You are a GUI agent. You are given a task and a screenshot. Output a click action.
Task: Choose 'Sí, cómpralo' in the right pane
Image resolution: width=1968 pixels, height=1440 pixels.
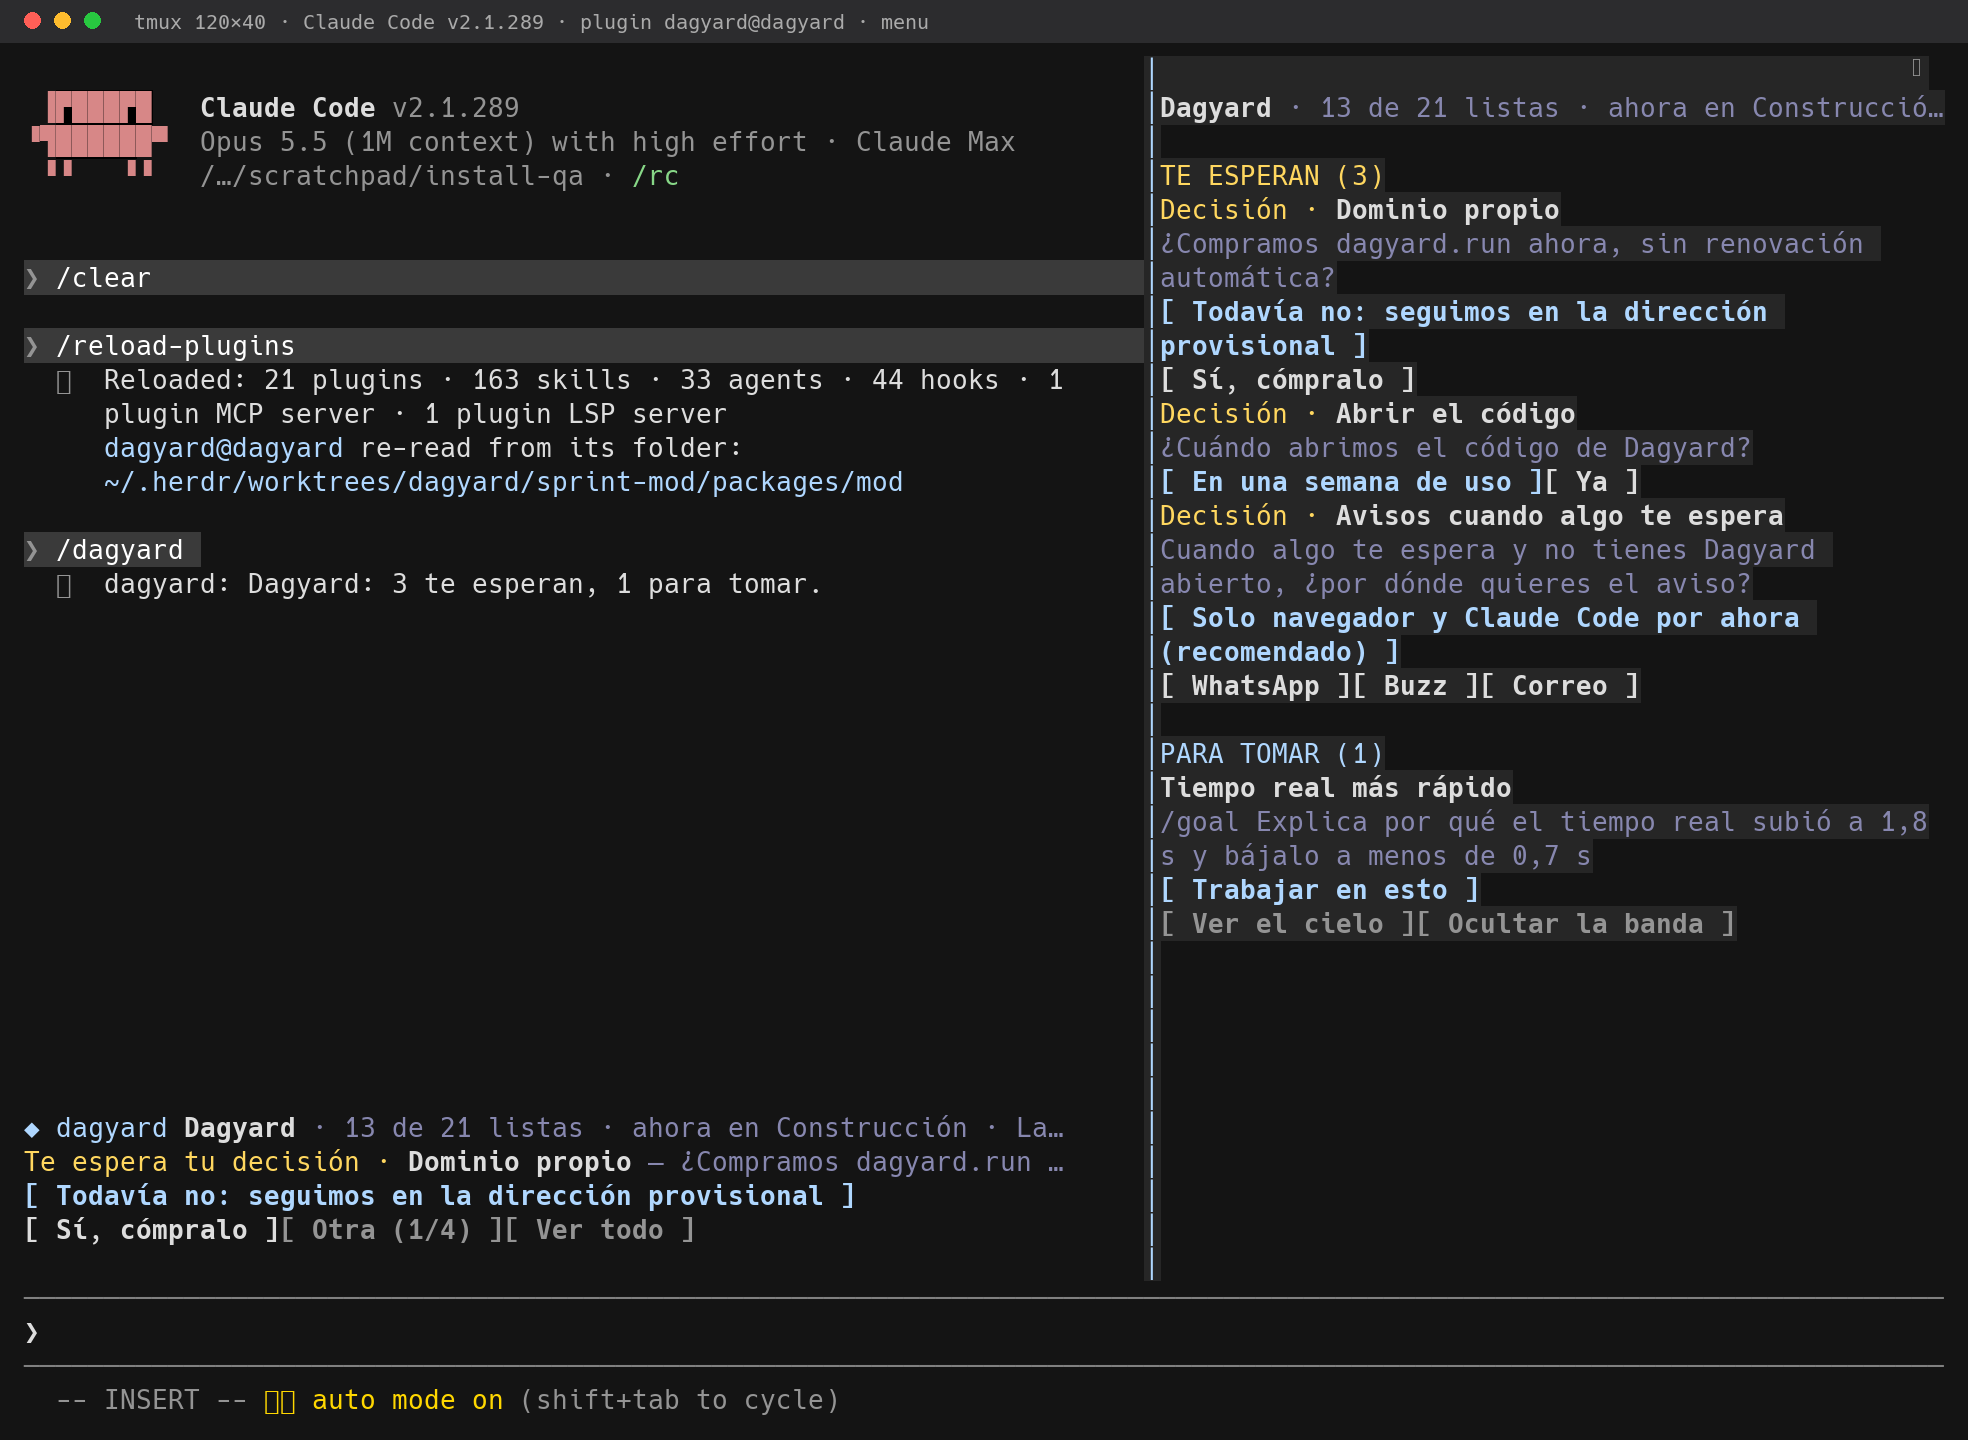coord(1288,380)
